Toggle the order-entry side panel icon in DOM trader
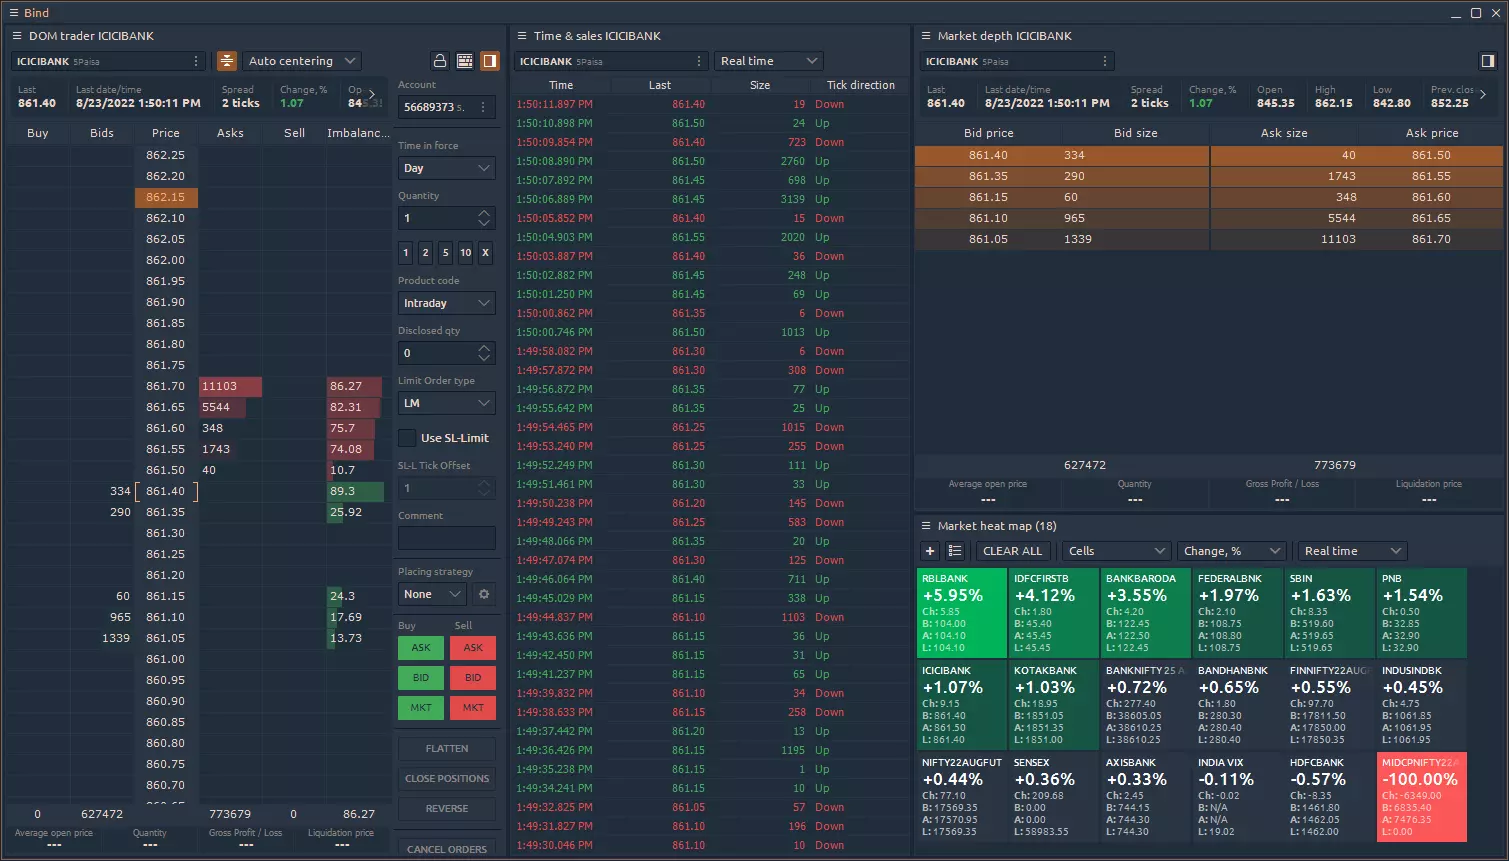 click(490, 61)
